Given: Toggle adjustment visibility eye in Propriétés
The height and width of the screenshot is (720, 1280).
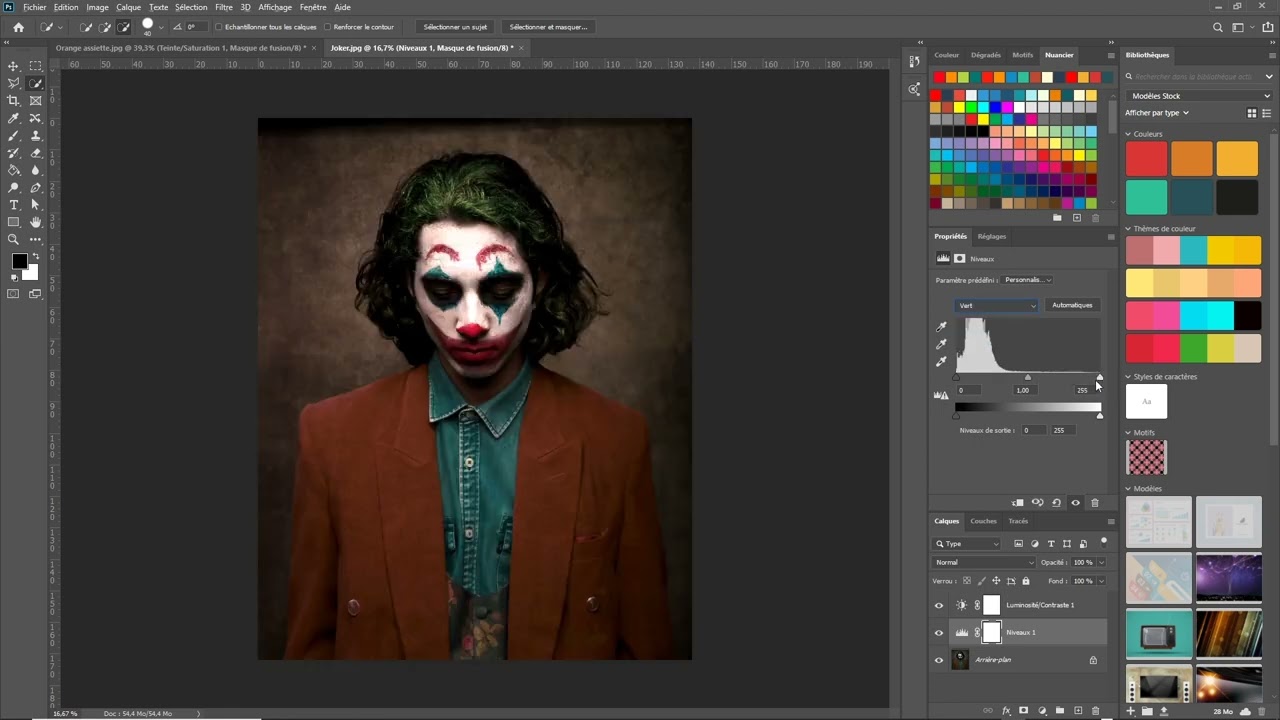Looking at the screenshot, I should [1075, 503].
